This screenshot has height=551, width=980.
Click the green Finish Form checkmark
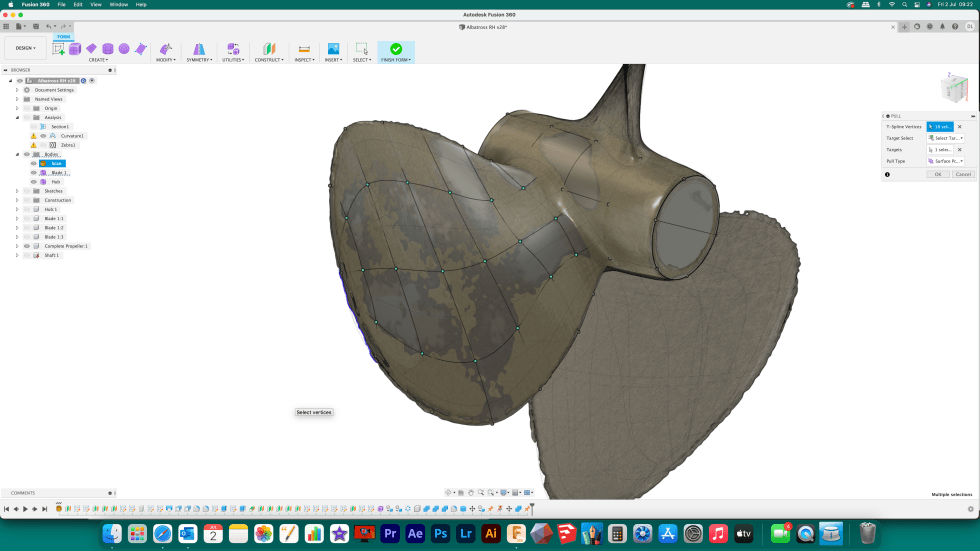pos(396,49)
